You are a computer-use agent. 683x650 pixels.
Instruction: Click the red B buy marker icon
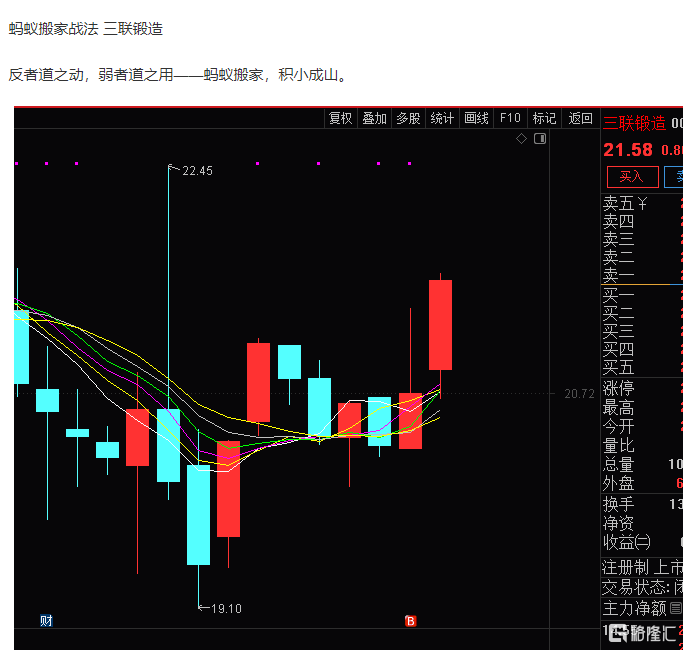pos(410,621)
